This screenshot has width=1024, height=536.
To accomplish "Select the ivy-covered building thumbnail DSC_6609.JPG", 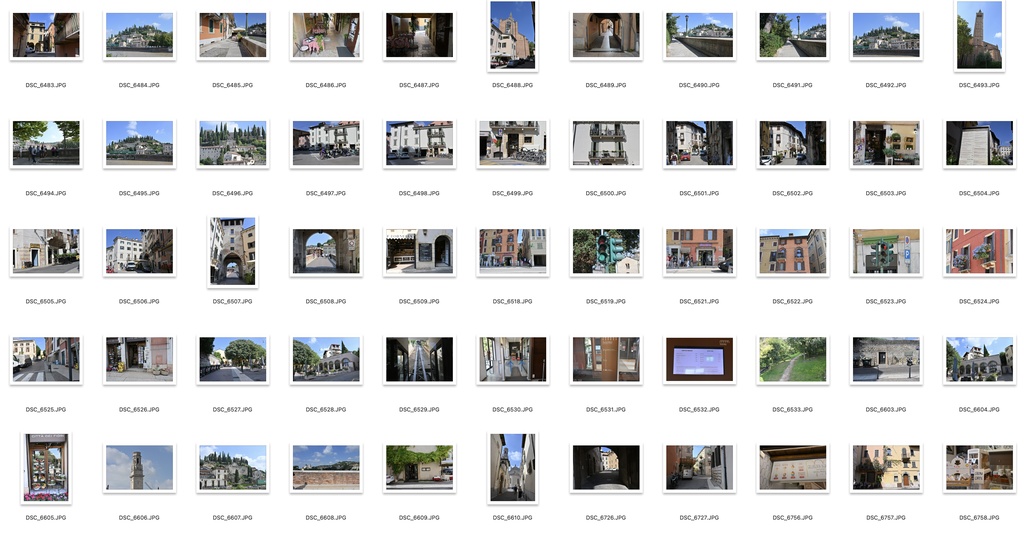I will click(x=419, y=467).
